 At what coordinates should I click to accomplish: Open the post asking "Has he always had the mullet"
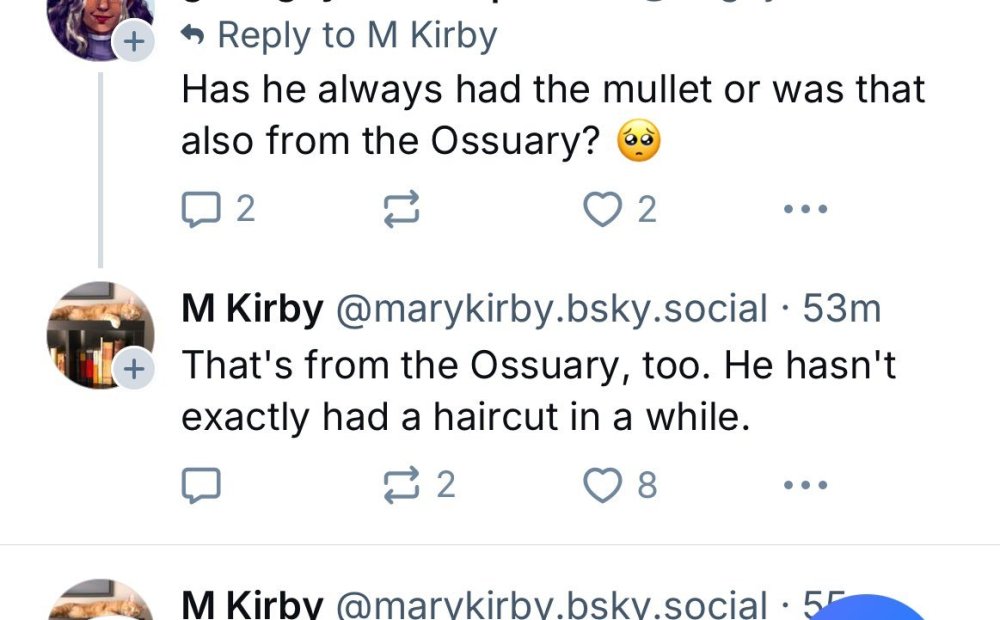point(552,116)
